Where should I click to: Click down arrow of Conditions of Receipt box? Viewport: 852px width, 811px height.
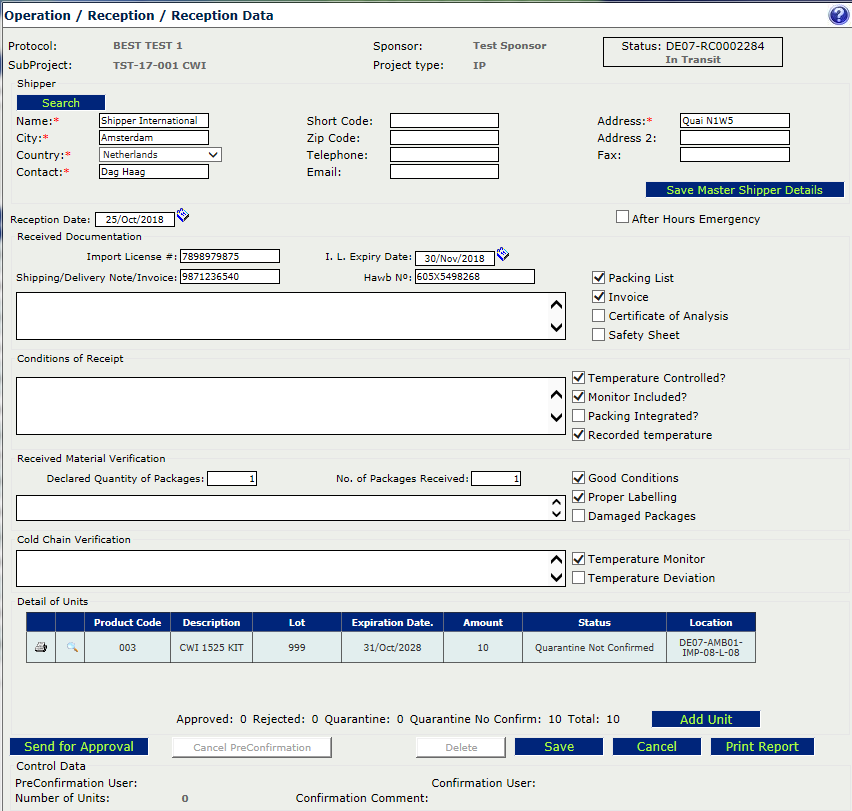point(556,417)
